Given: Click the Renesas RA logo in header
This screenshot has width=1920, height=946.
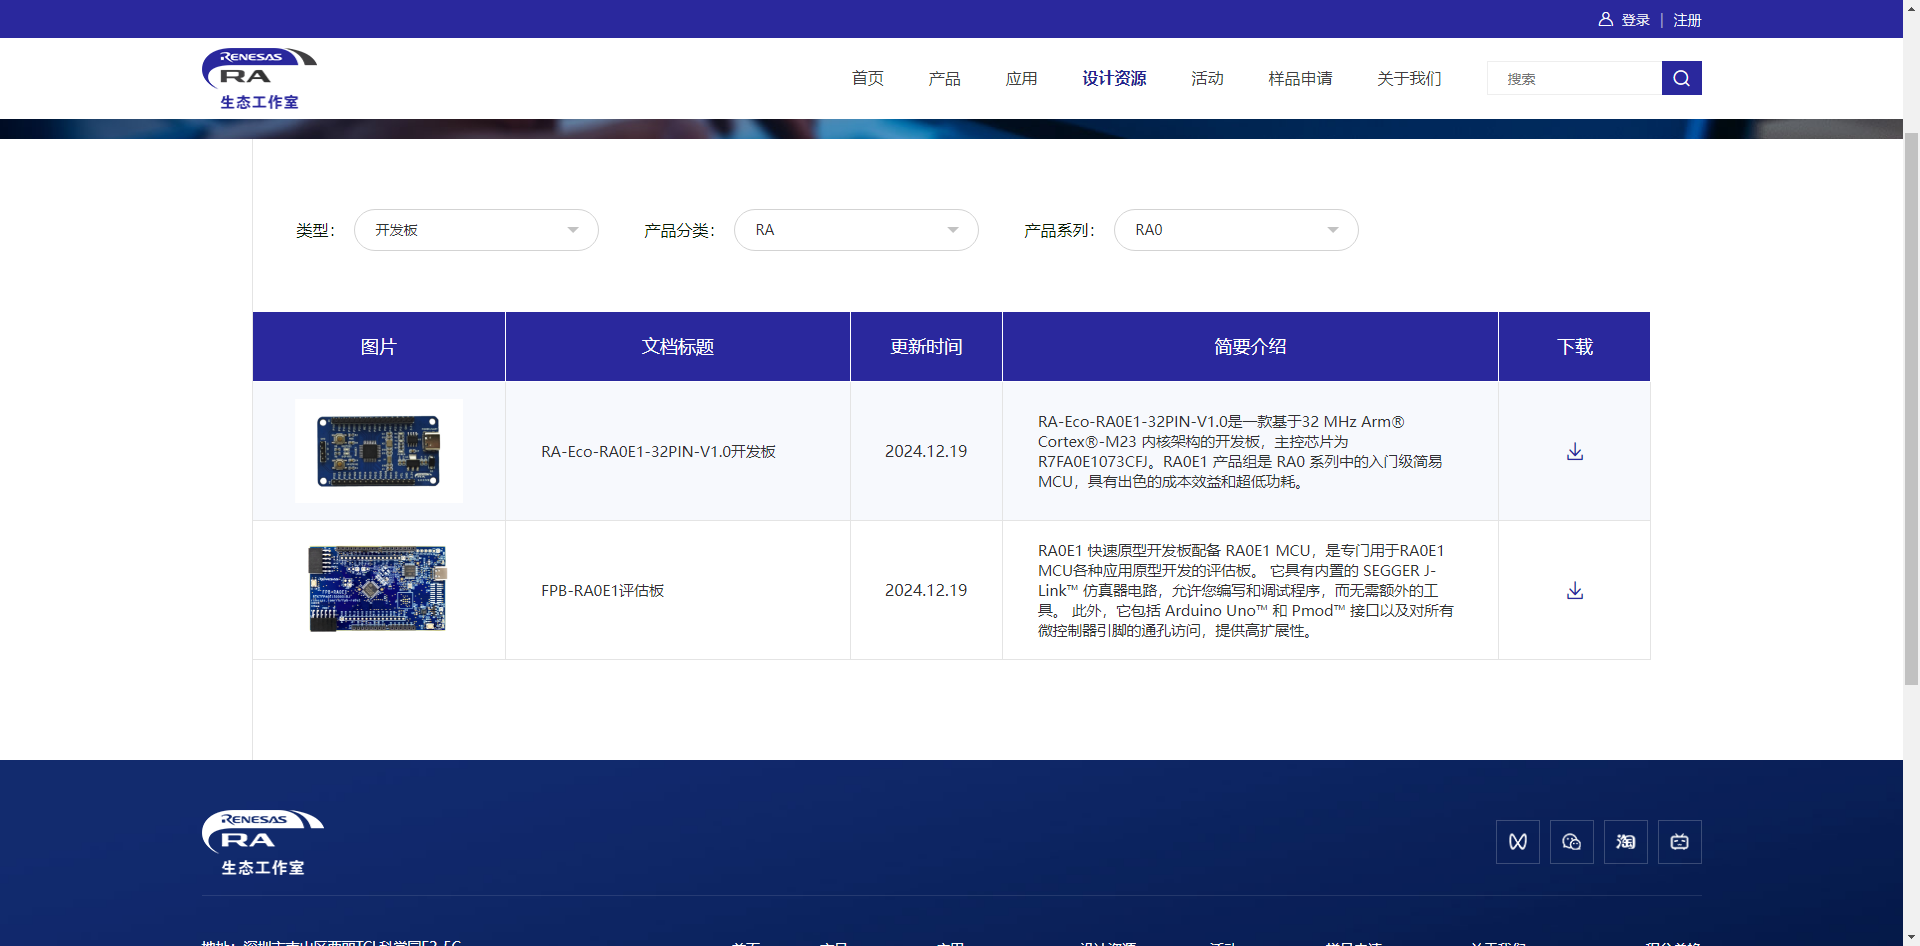Looking at the screenshot, I should click(x=259, y=78).
